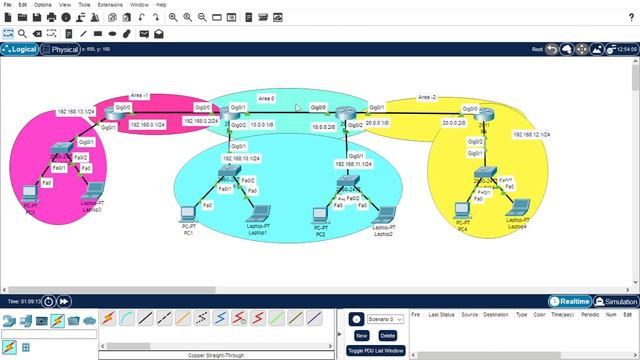Image resolution: width=640 pixels, height=360 pixels.
Task: Open the Tools menu
Action: pos(84,5)
